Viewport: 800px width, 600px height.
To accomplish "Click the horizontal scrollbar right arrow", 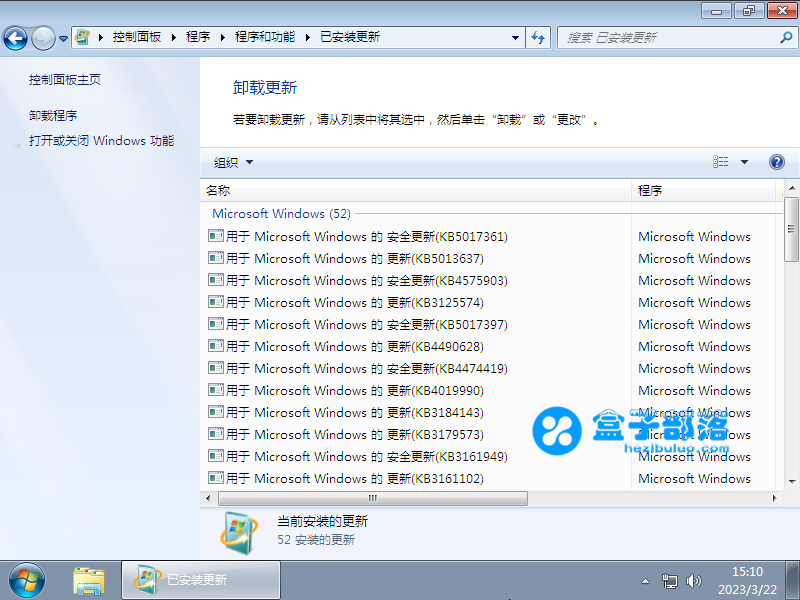I will [x=774, y=498].
